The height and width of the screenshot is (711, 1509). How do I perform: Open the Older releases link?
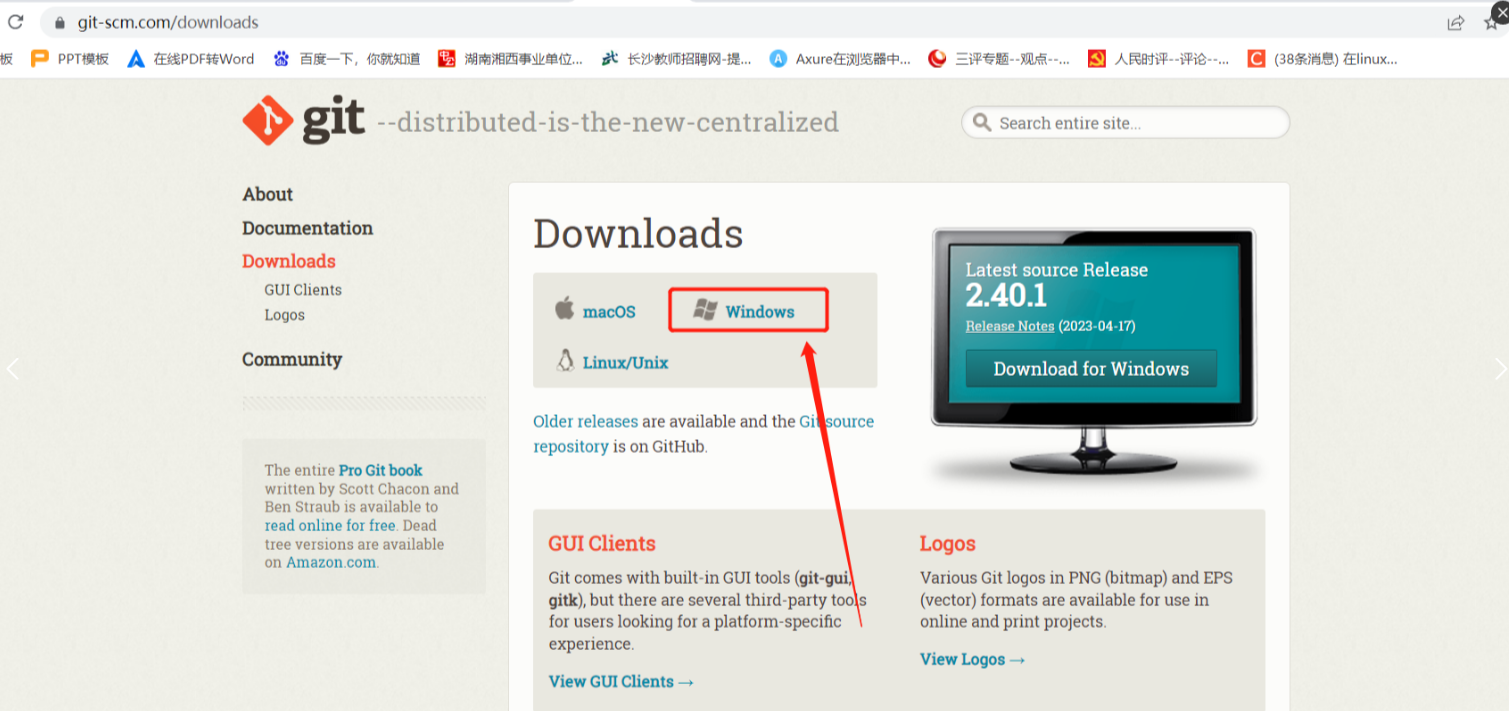(x=585, y=422)
